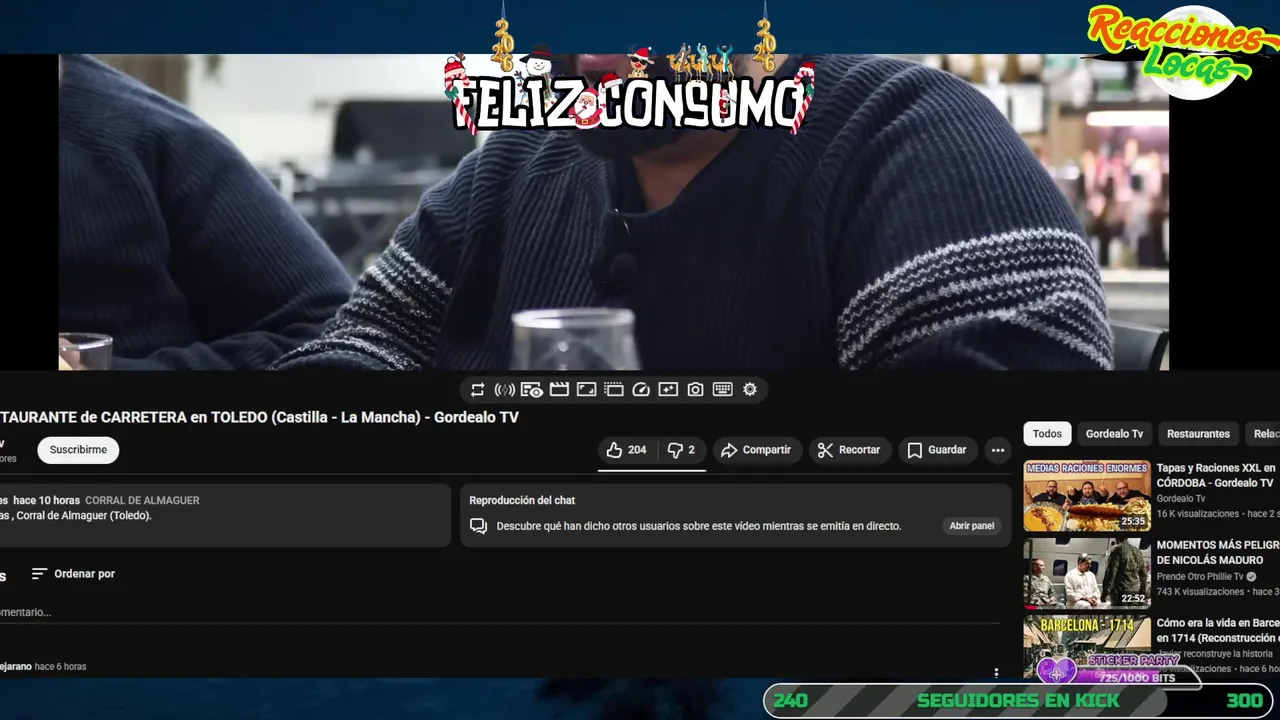Select the Todos filter chip
The image size is (1280, 720).
tap(1047, 434)
